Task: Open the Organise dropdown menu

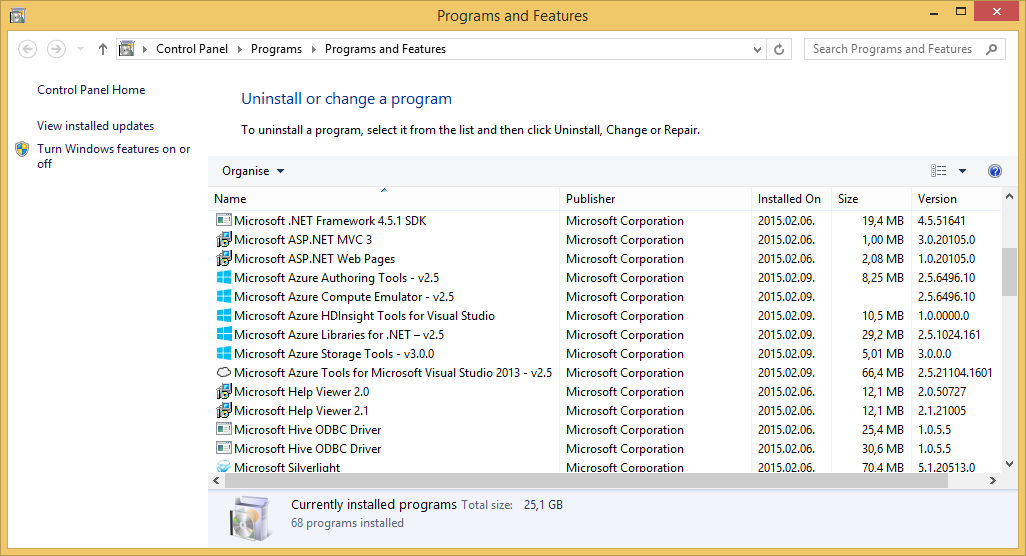Action: pyautogui.click(x=253, y=171)
